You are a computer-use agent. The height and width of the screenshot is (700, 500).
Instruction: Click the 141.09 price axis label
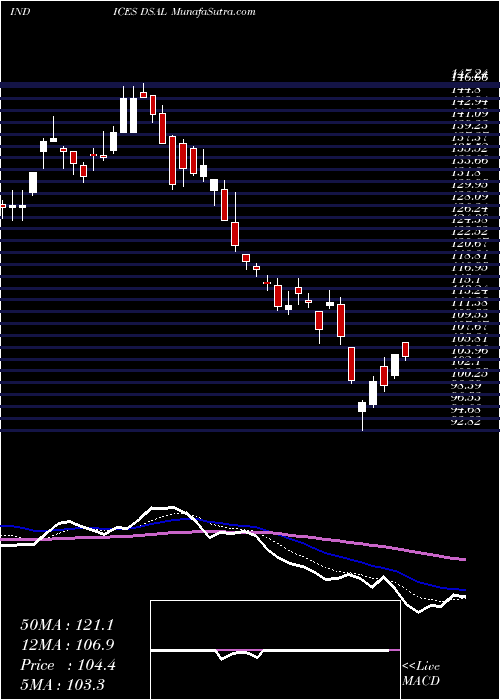(469, 114)
